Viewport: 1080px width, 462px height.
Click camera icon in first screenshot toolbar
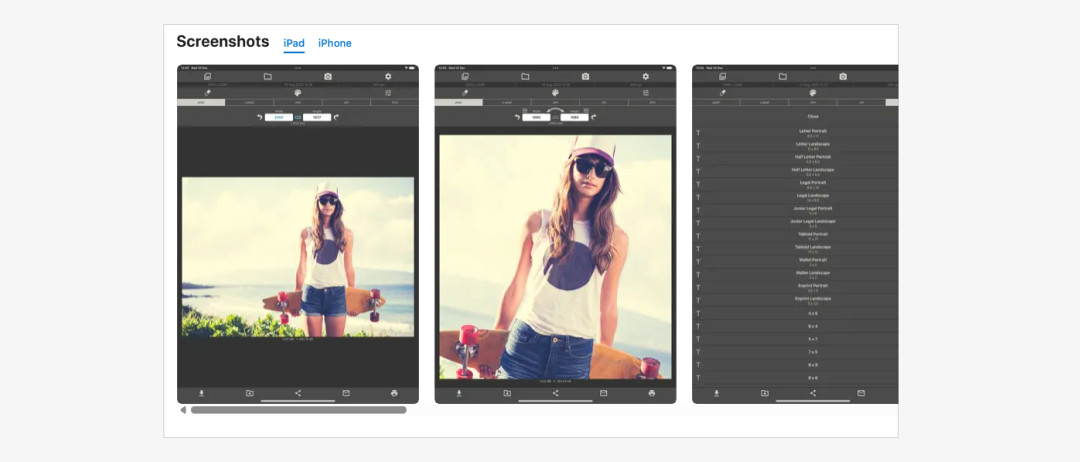point(328,76)
